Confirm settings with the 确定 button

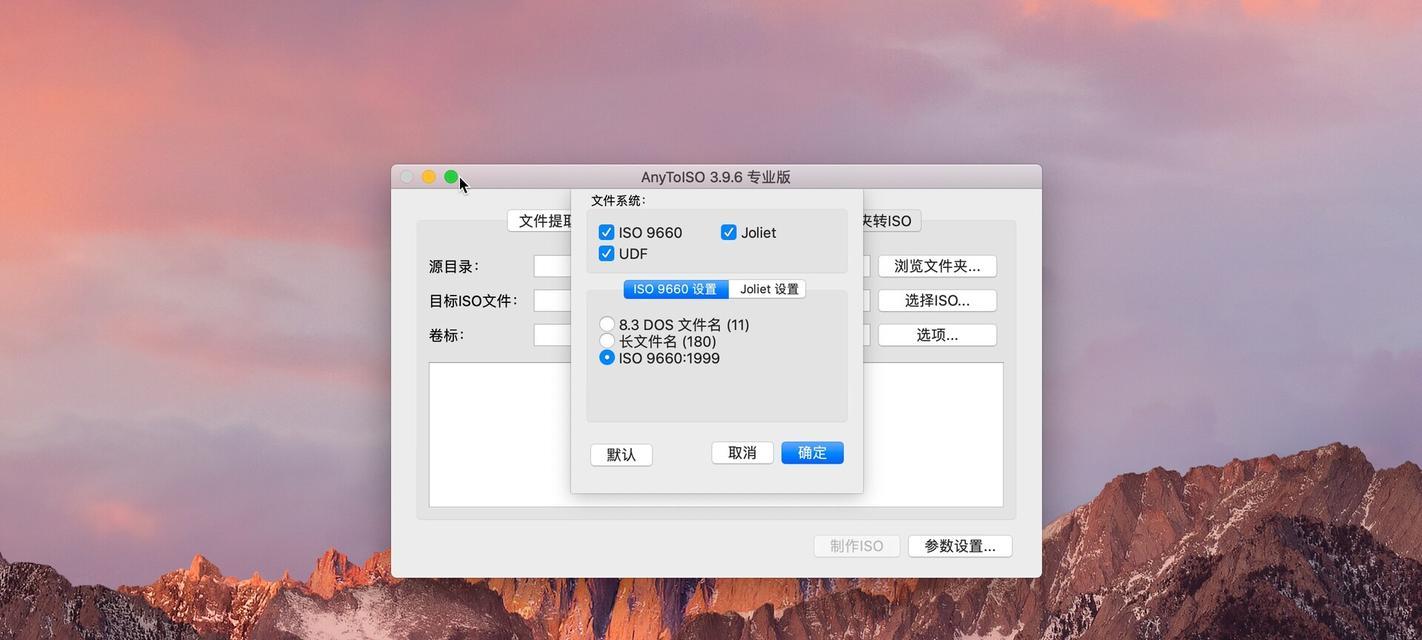[x=812, y=453]
